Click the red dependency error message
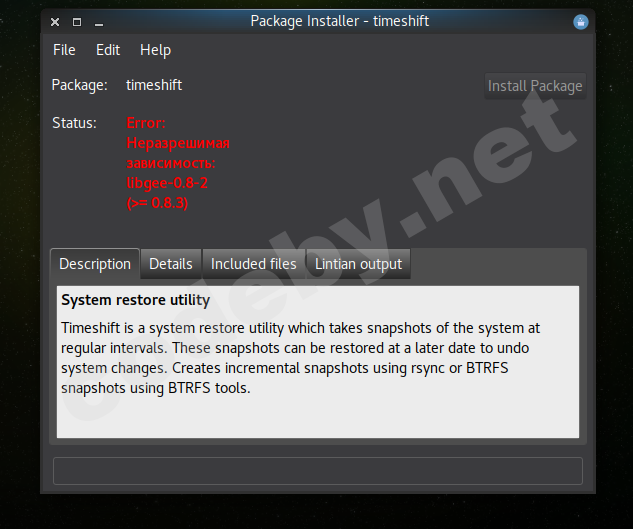The image size is (633, 529). (x=178, y=163)
